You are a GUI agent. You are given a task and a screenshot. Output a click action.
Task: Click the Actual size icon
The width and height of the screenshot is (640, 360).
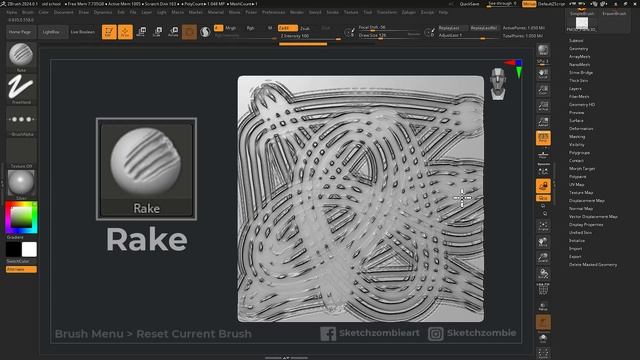click(543, 106)
